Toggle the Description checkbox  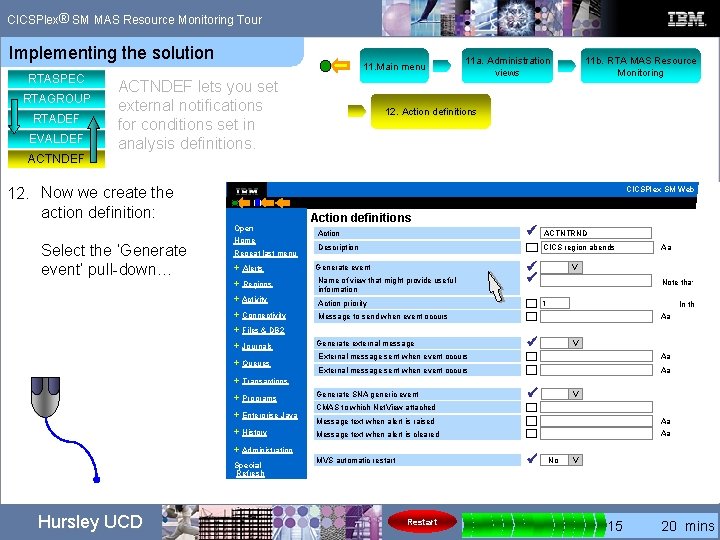(531, 248)
